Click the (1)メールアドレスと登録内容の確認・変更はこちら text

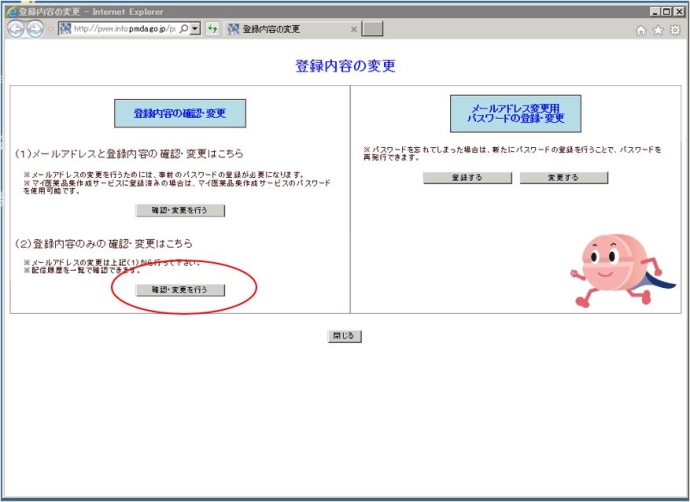(x=129, y=154)
